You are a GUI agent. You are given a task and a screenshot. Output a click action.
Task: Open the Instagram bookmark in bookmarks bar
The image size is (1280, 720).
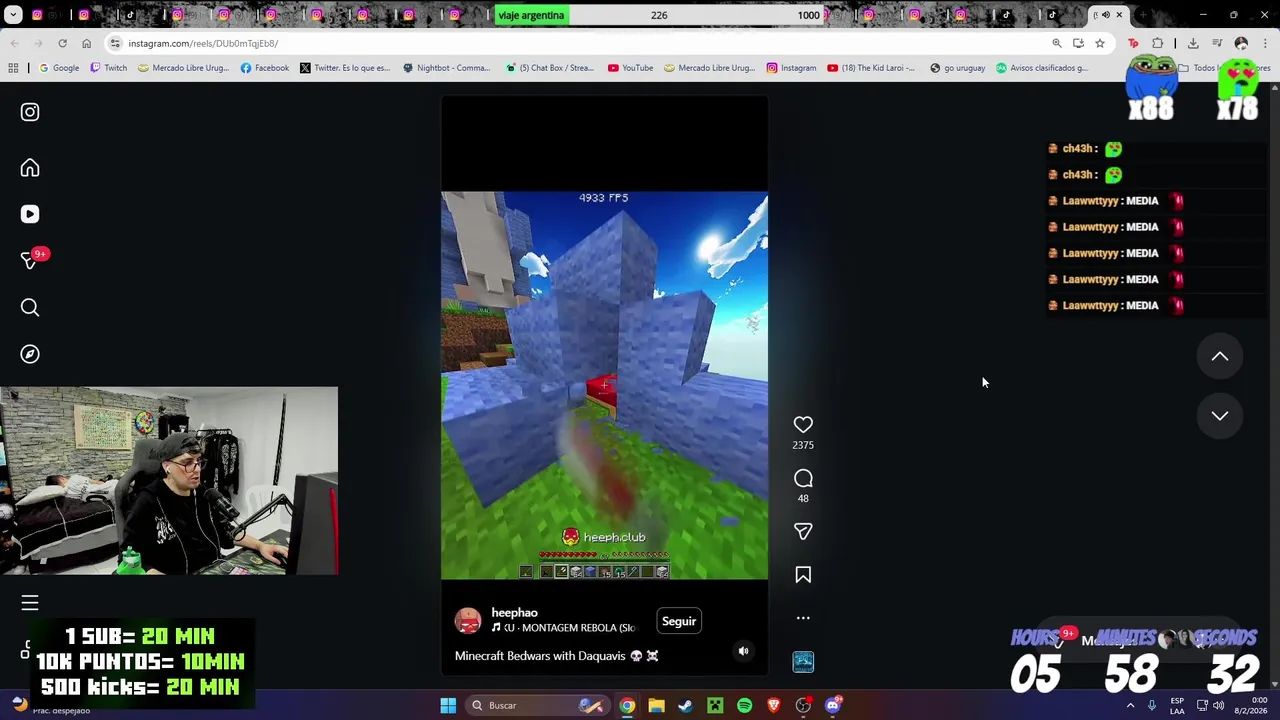(791, 68)
